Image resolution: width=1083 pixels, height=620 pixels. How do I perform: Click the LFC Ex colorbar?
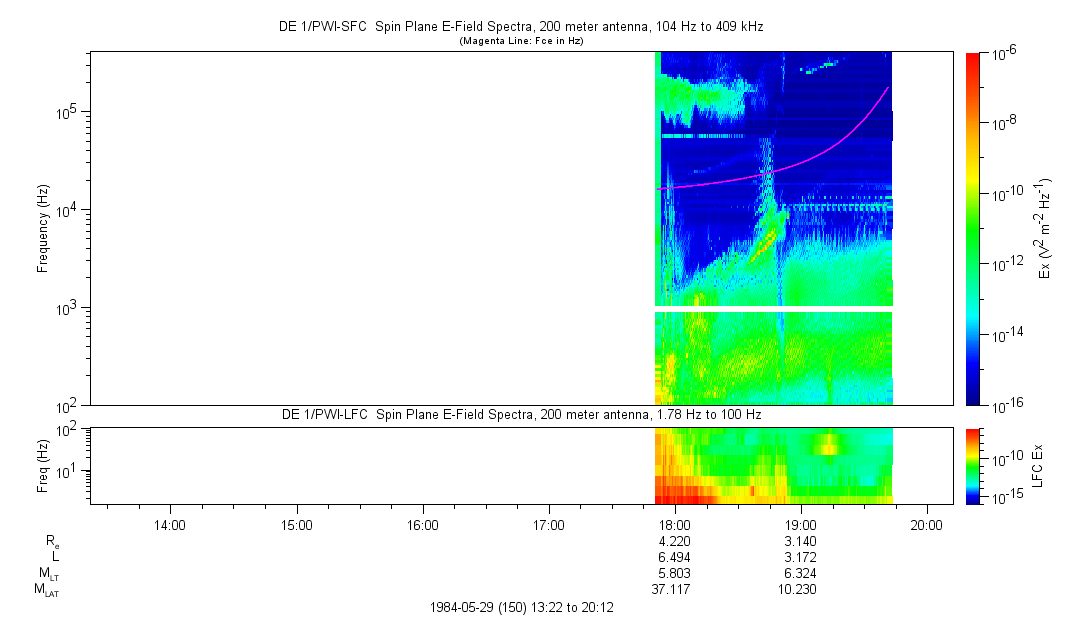coord(973,465)
